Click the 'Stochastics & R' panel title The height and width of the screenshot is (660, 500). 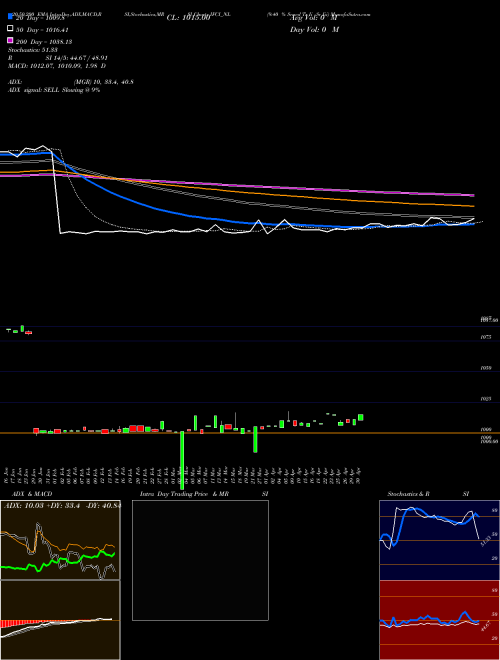coord(408,494)
